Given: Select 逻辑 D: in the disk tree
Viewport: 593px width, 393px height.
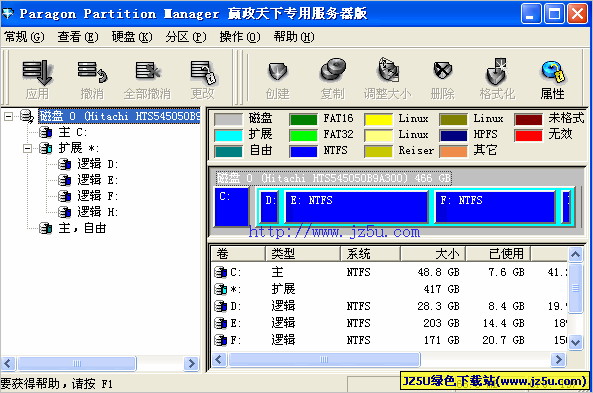Looking at the screenshot, I should [98, 164].
